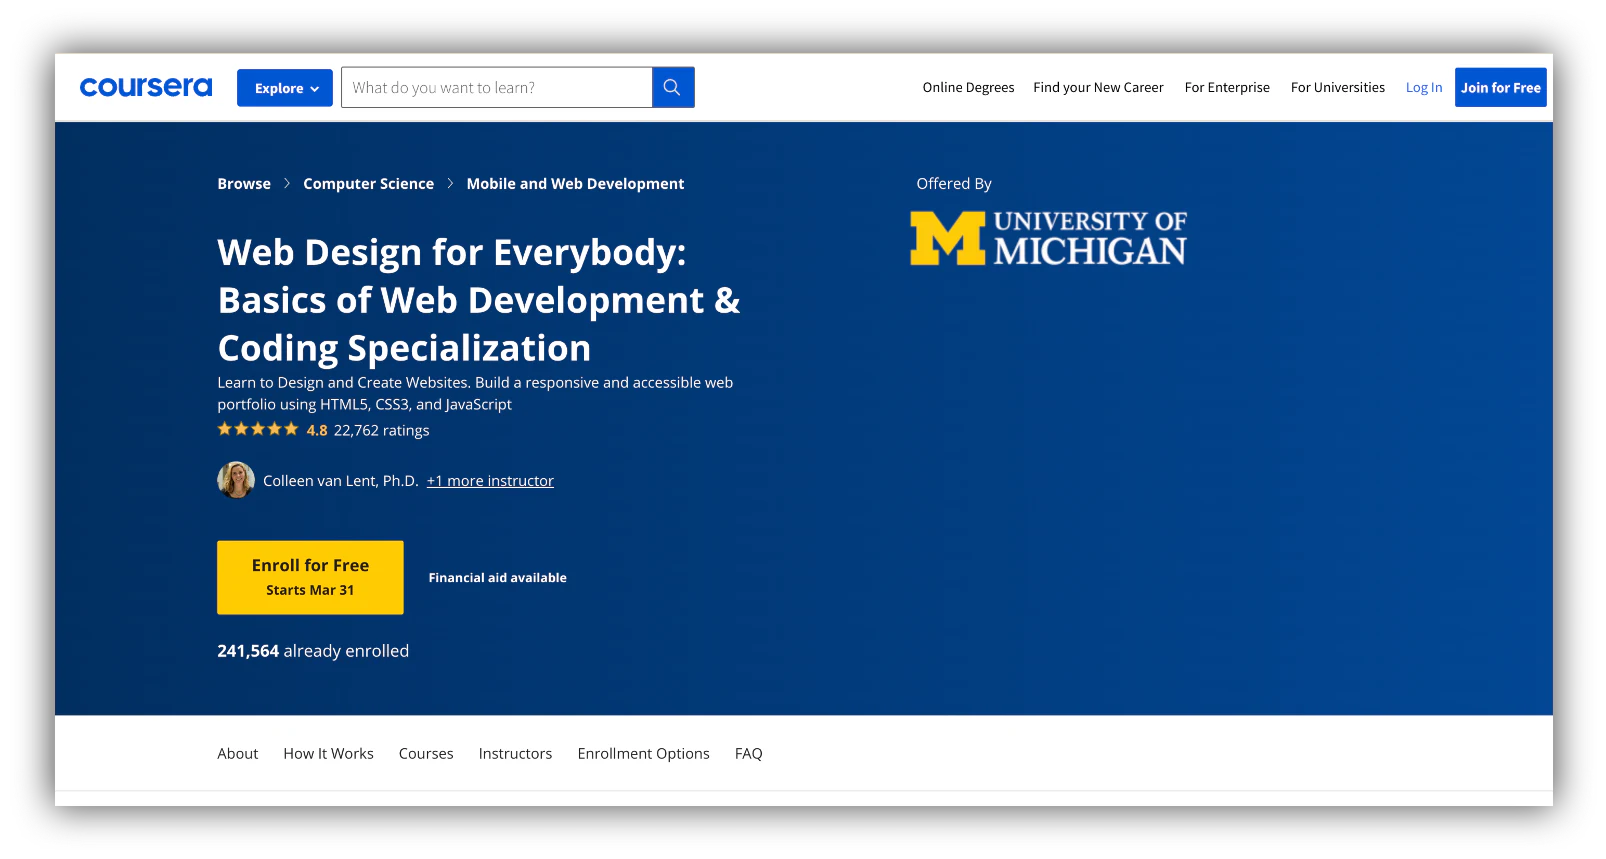
Task: Click the 4.8 rating value
Action: click(x=317, y=431)
